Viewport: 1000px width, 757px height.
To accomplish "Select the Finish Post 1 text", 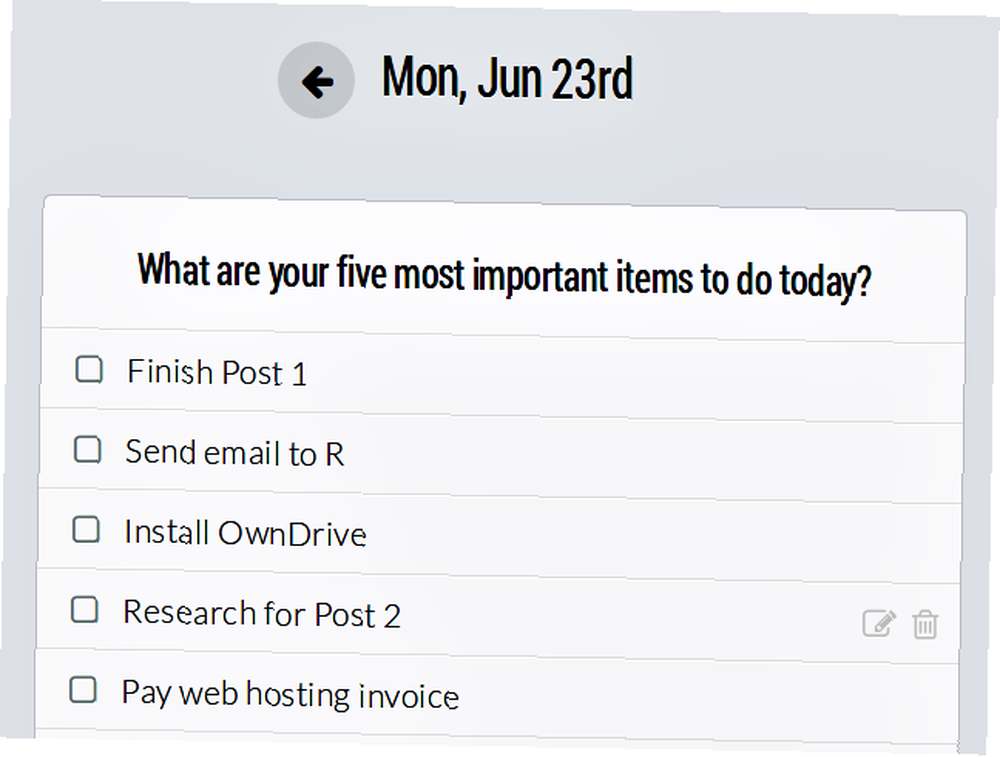I will pos(217,372).
